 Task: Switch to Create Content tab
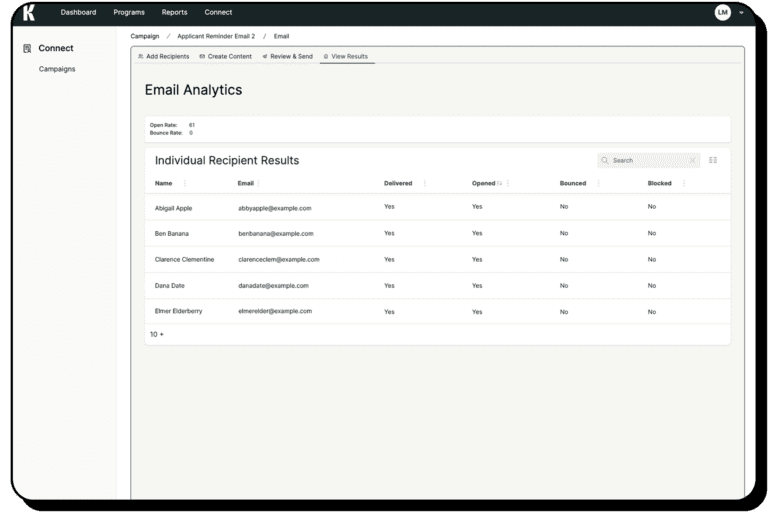click(225, 56)
